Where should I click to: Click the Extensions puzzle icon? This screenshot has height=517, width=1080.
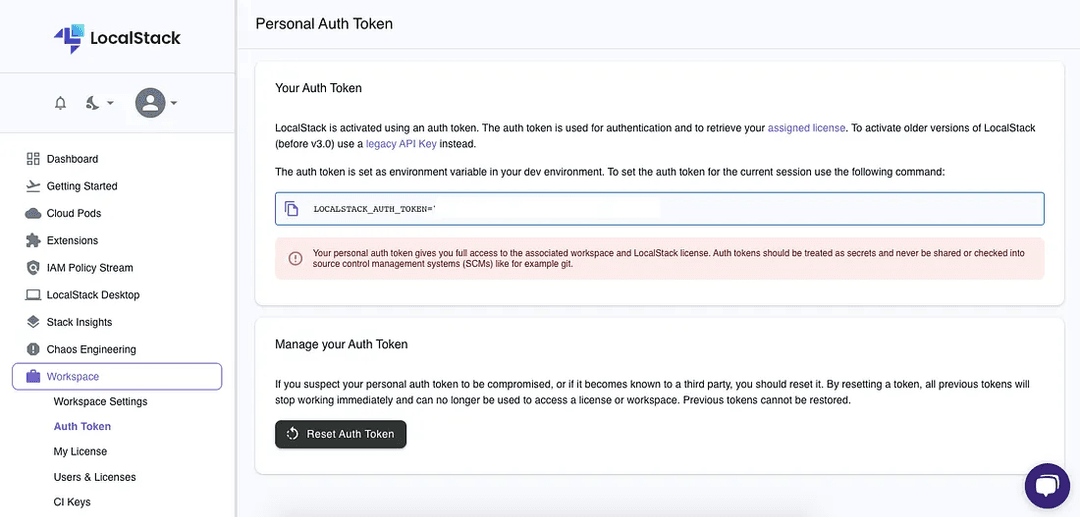coord(33,240)
